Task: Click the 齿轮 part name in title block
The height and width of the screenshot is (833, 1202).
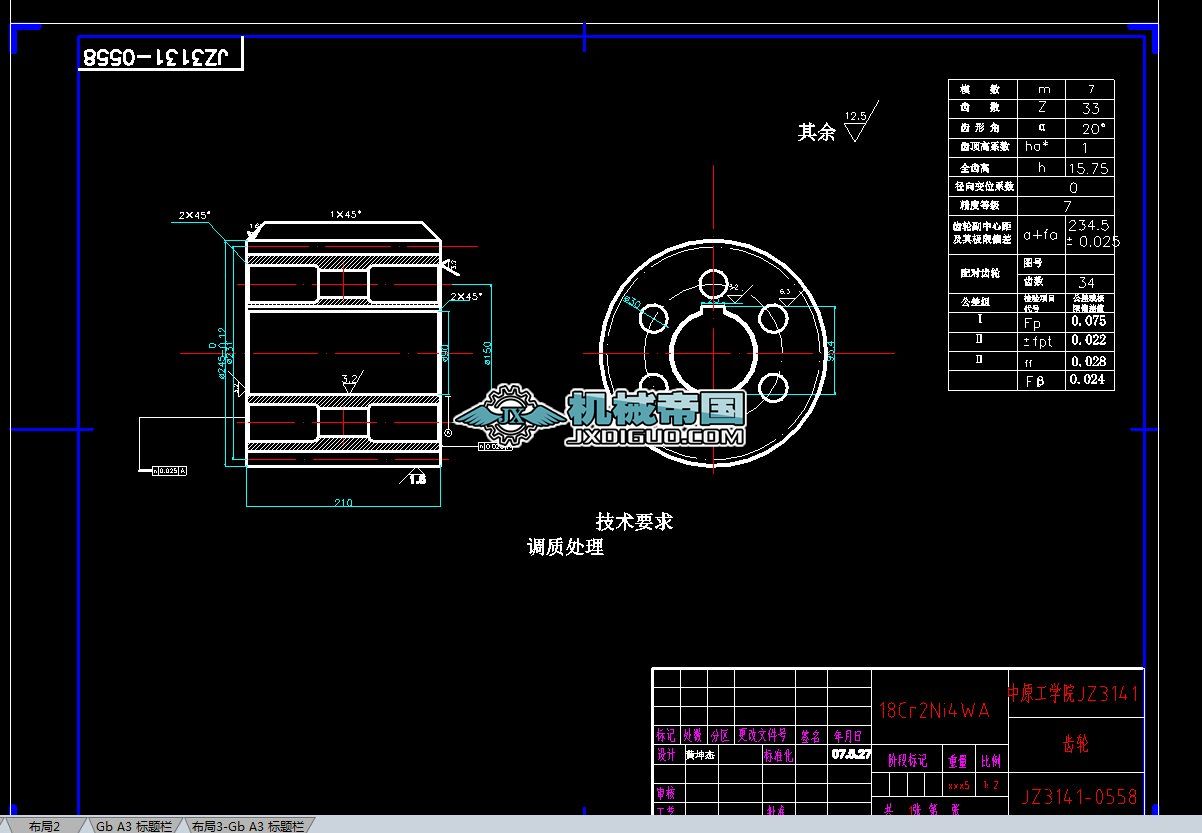Action: click(1075, 744)
